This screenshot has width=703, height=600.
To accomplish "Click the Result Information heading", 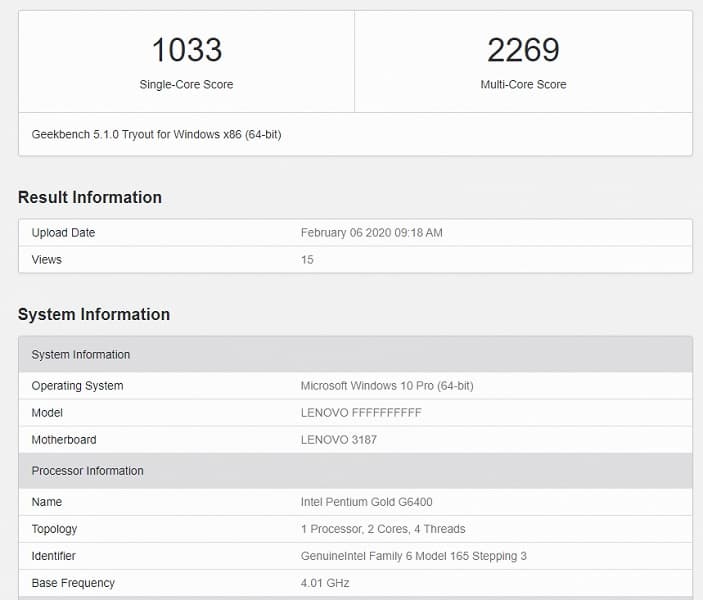I will point(90,197).
